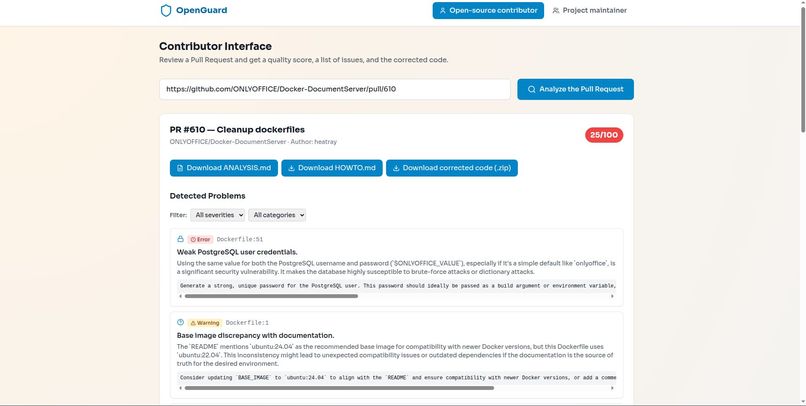Image resolution: width=806 pixels, height=406 pixels.
Task: Download the HOWTO.md file
Action: pos(332,168)
